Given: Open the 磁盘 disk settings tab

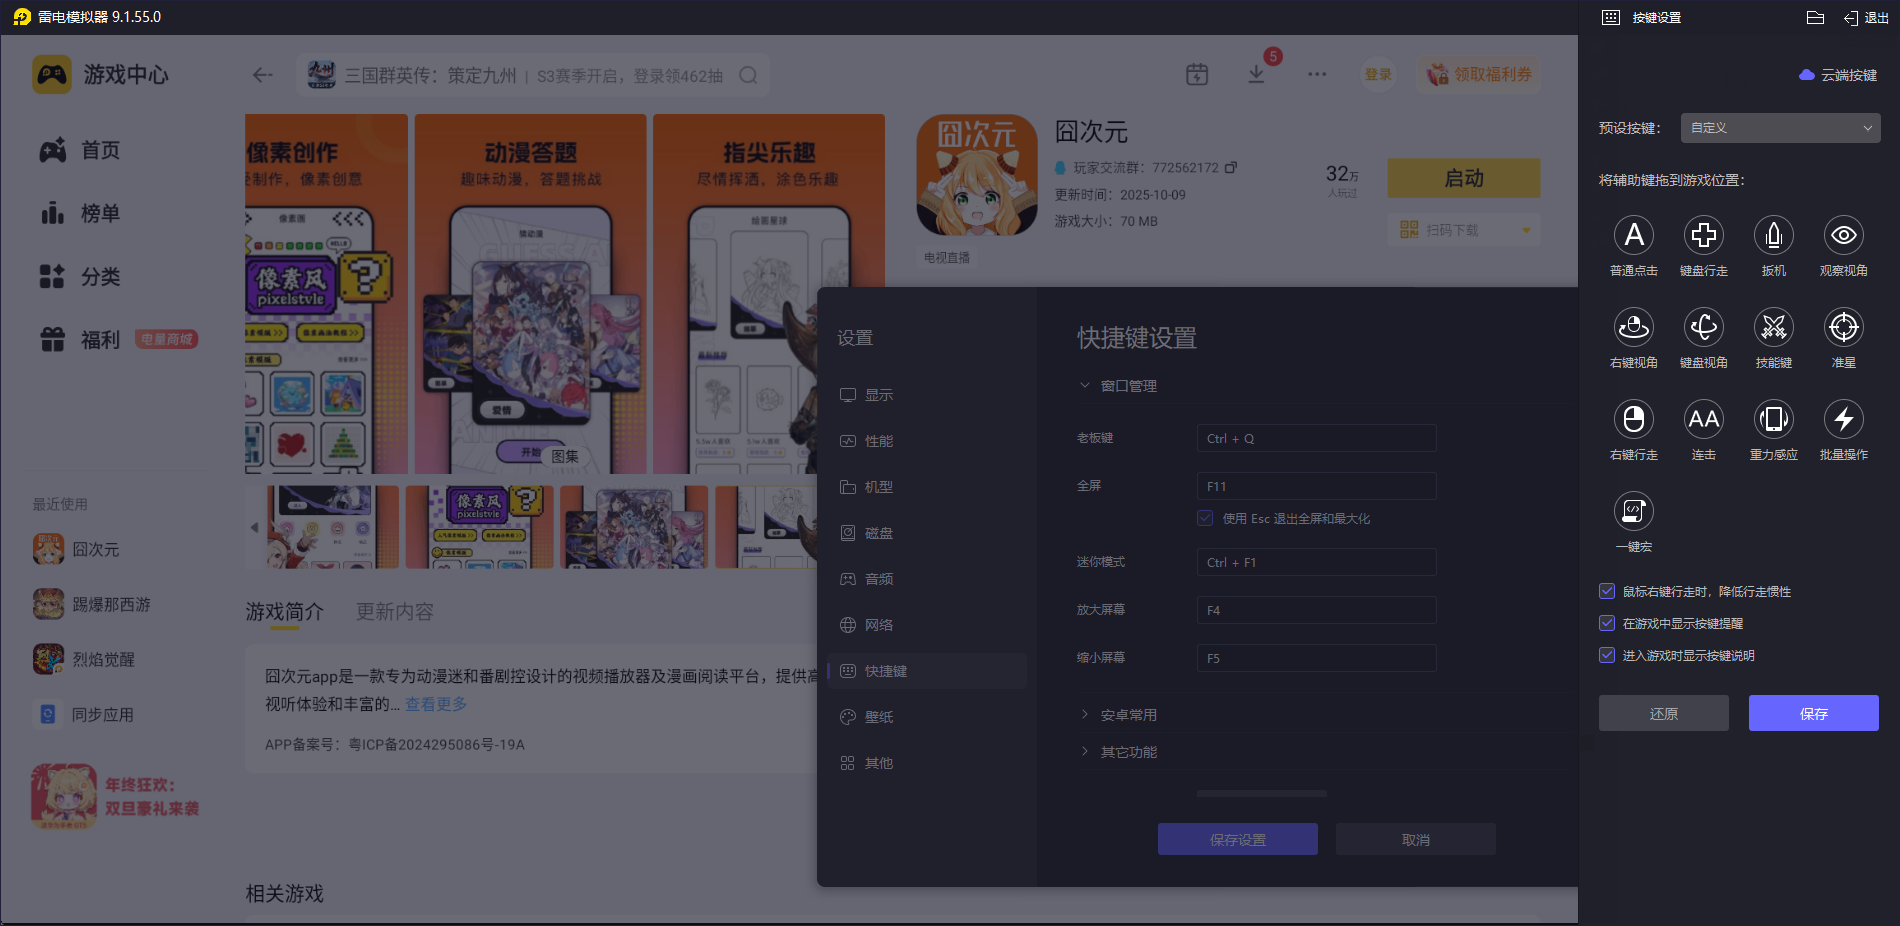Looking at the screenshot, I should click(927, 533).
